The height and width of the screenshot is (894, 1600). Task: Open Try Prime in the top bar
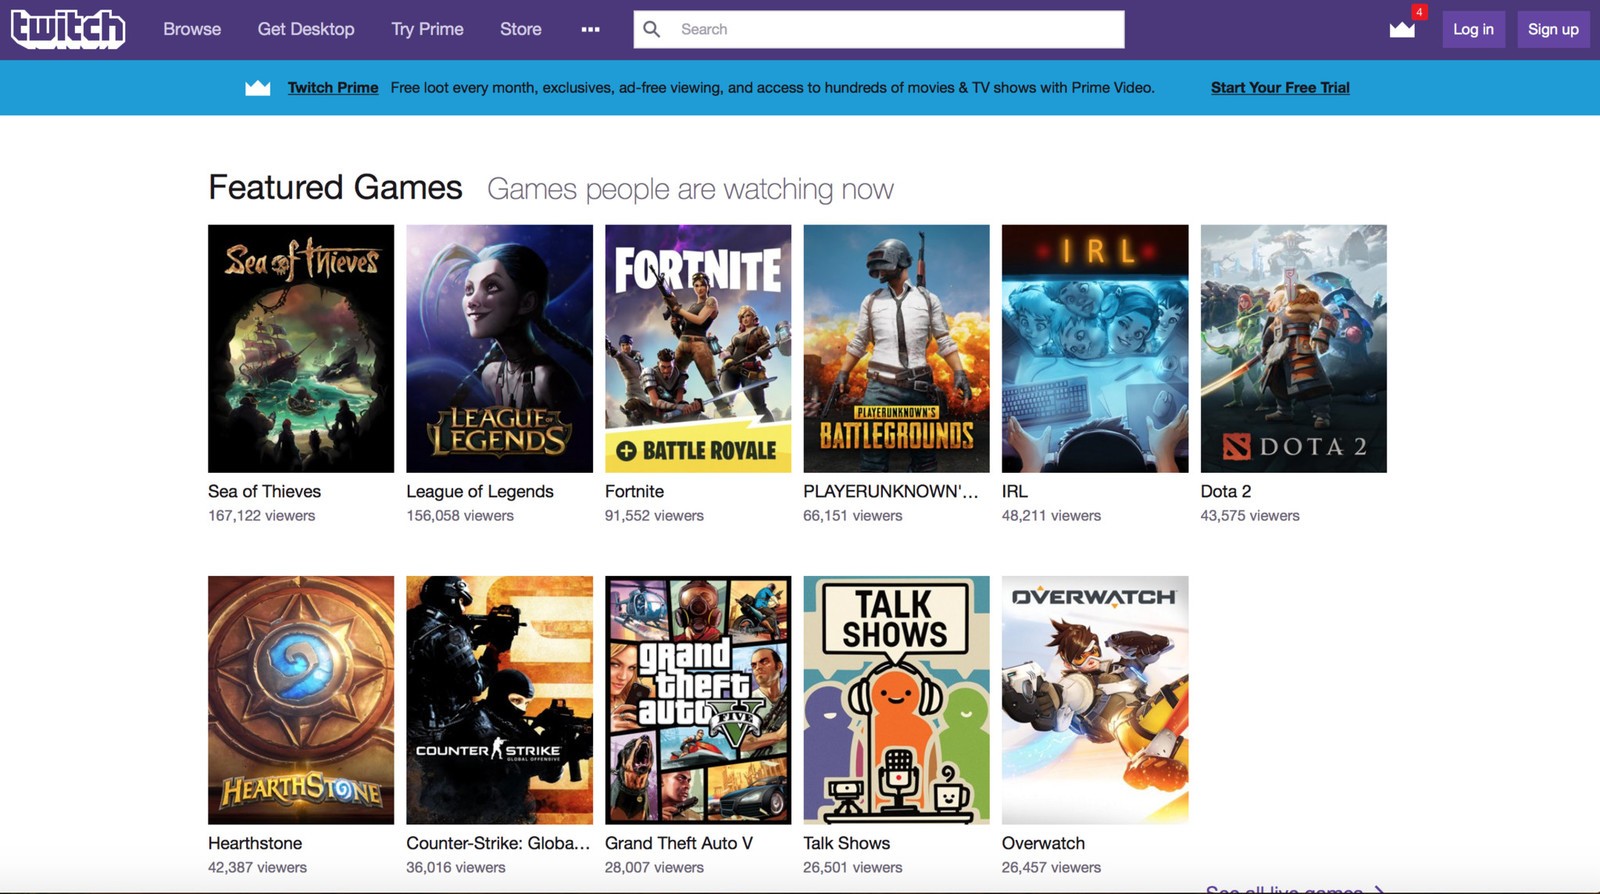click(427, 29)
